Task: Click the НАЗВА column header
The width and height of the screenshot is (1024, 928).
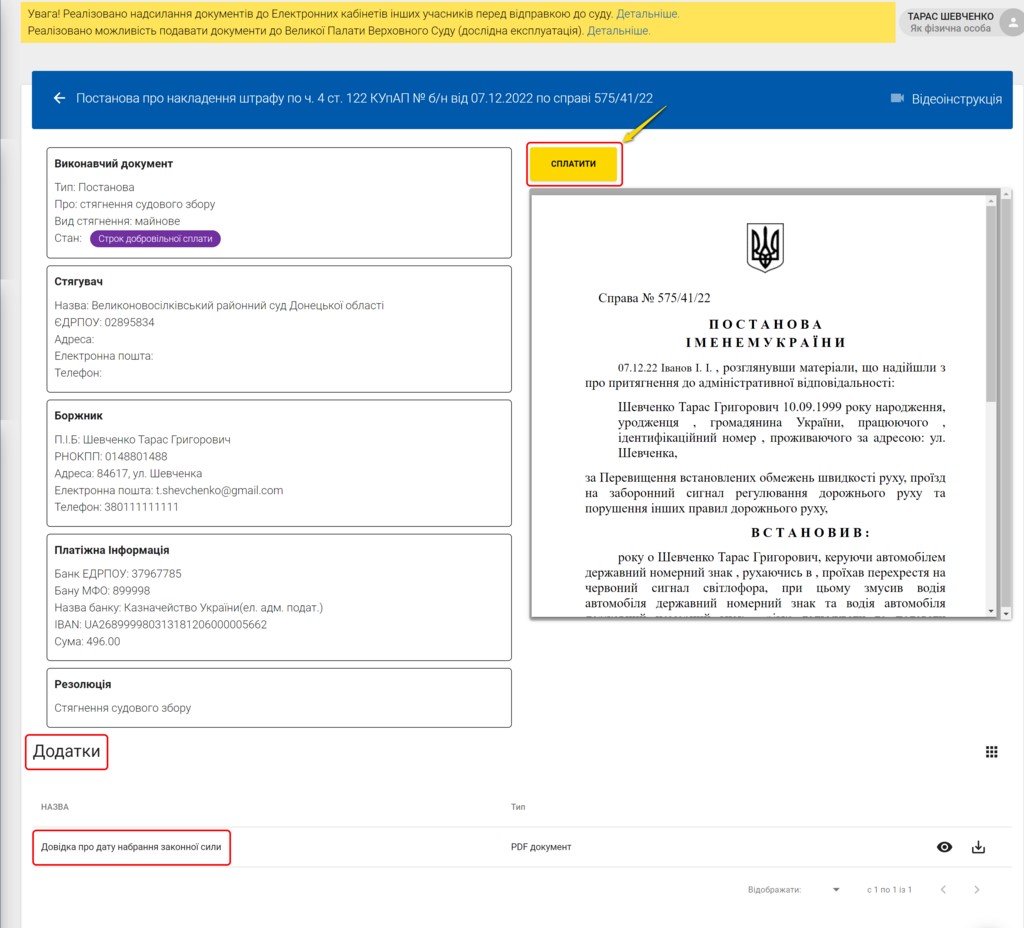Action: (55, 806)
